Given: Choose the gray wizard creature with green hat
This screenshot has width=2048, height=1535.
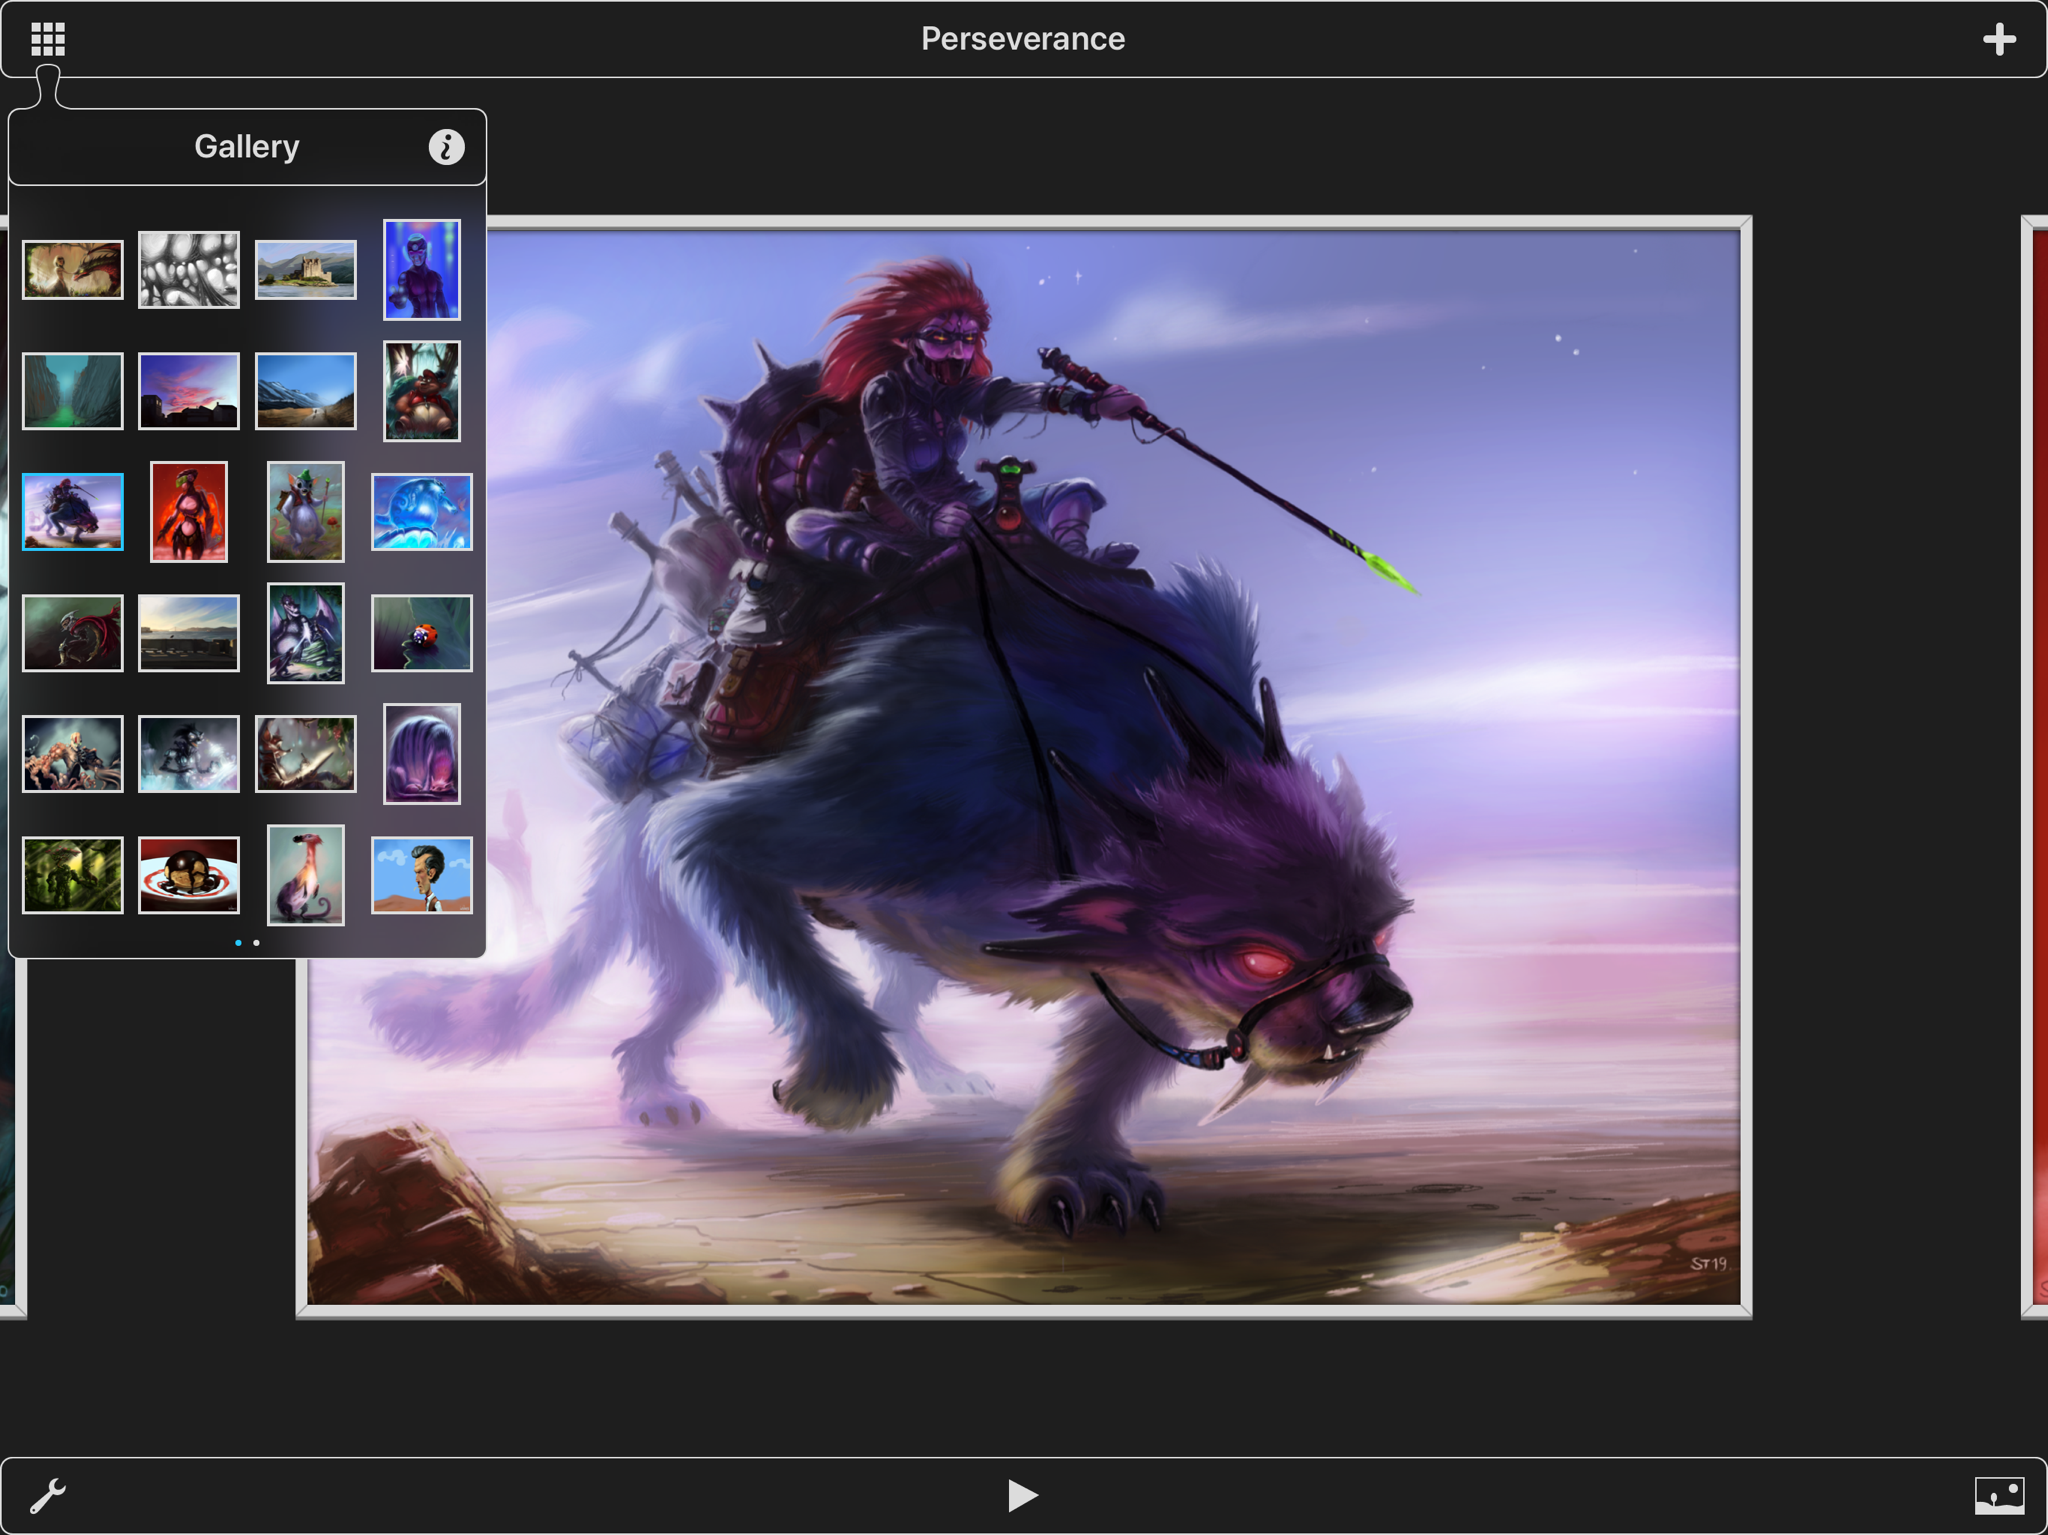Looking at the screenshot, I should pyautogui.click(x=306, y=512).
